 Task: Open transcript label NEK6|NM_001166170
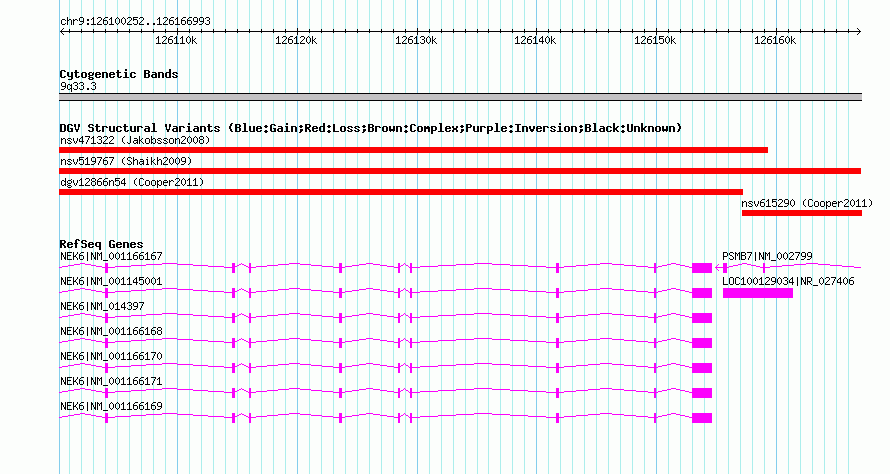(x=111, y=356)
